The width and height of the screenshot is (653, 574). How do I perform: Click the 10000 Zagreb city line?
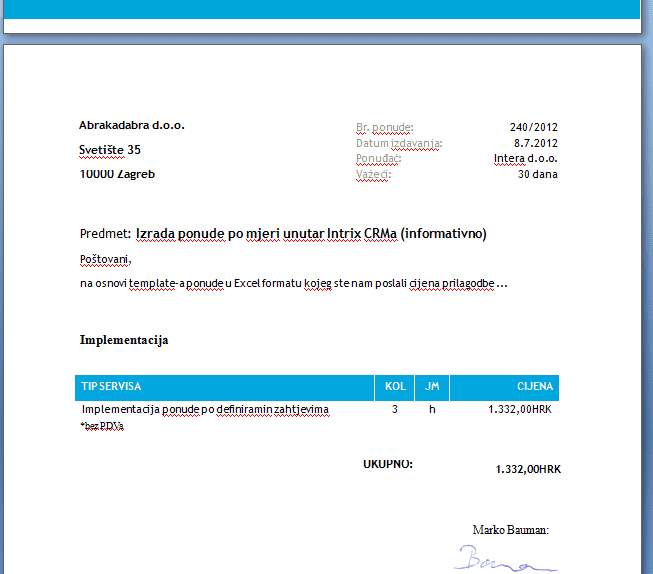point(117,174)
